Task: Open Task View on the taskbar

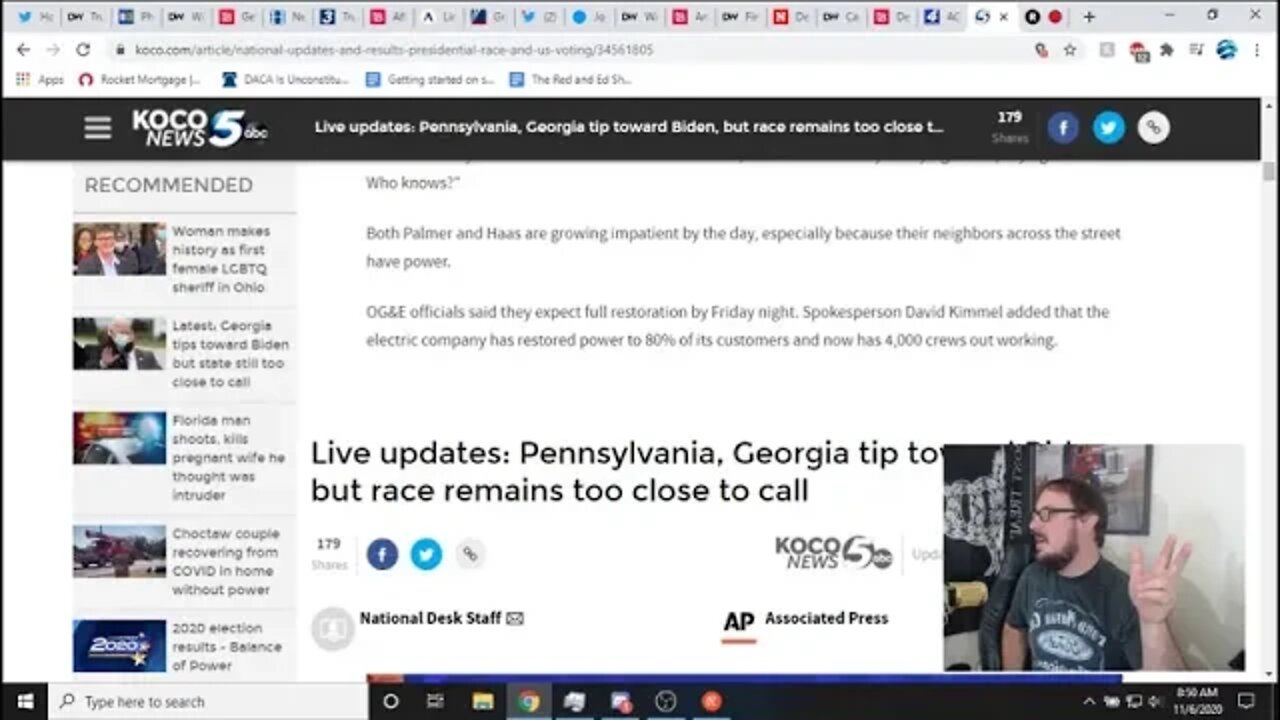Action: 435,701
